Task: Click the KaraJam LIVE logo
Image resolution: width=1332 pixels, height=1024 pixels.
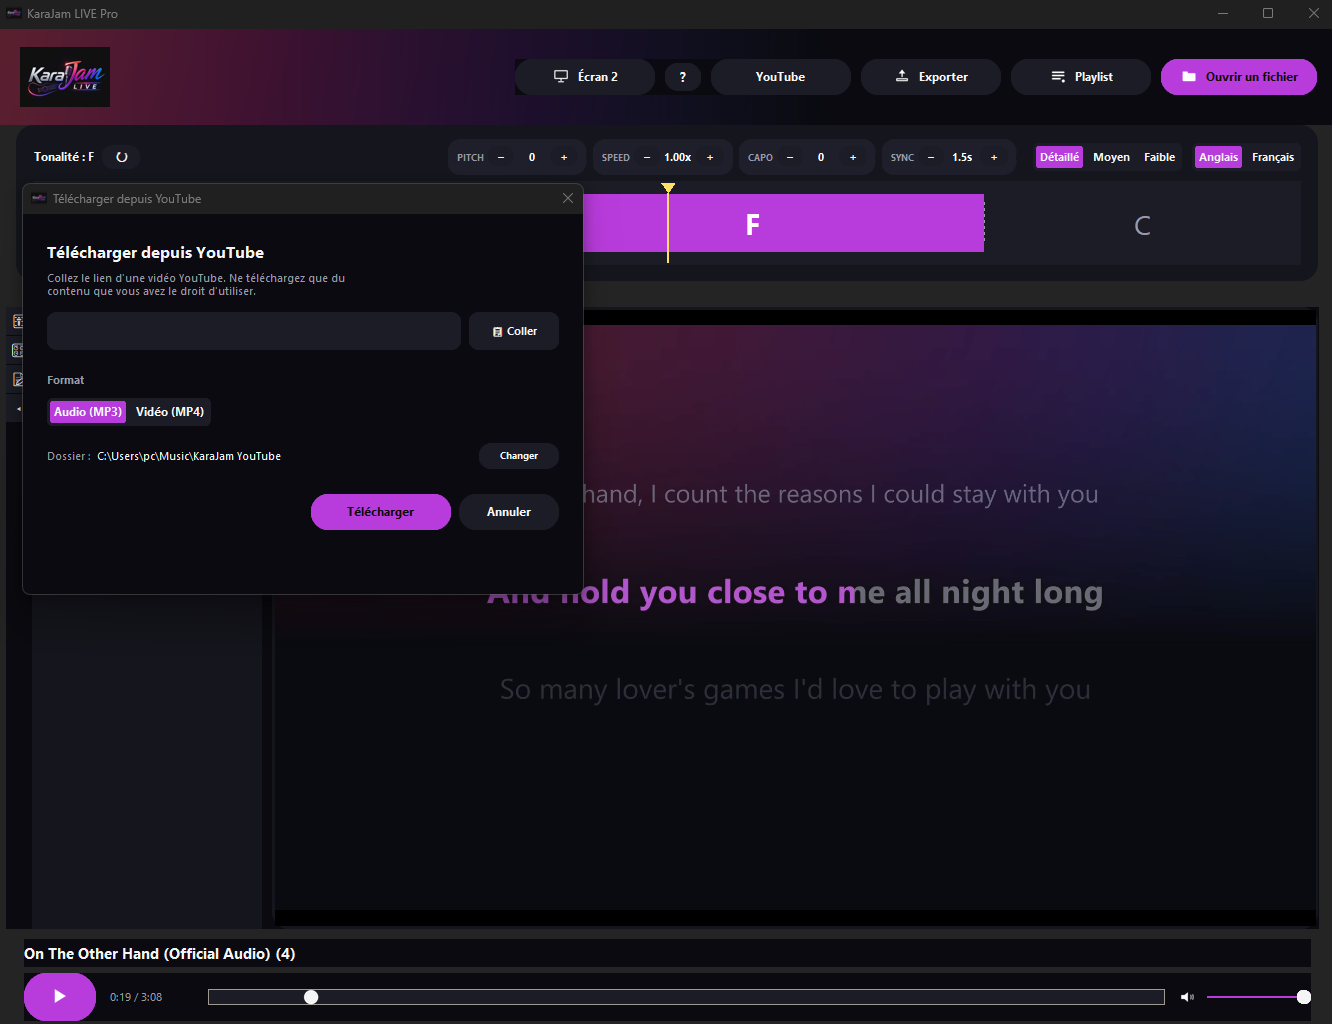Action: click(65, 77)
